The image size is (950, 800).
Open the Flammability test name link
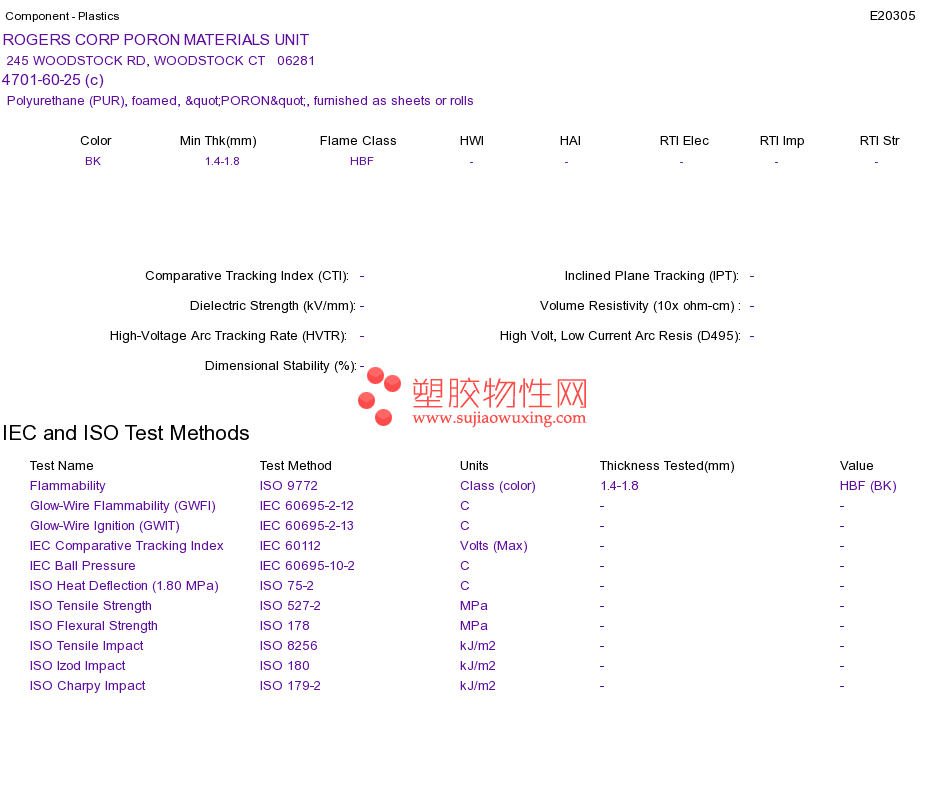tap(67, 486)
